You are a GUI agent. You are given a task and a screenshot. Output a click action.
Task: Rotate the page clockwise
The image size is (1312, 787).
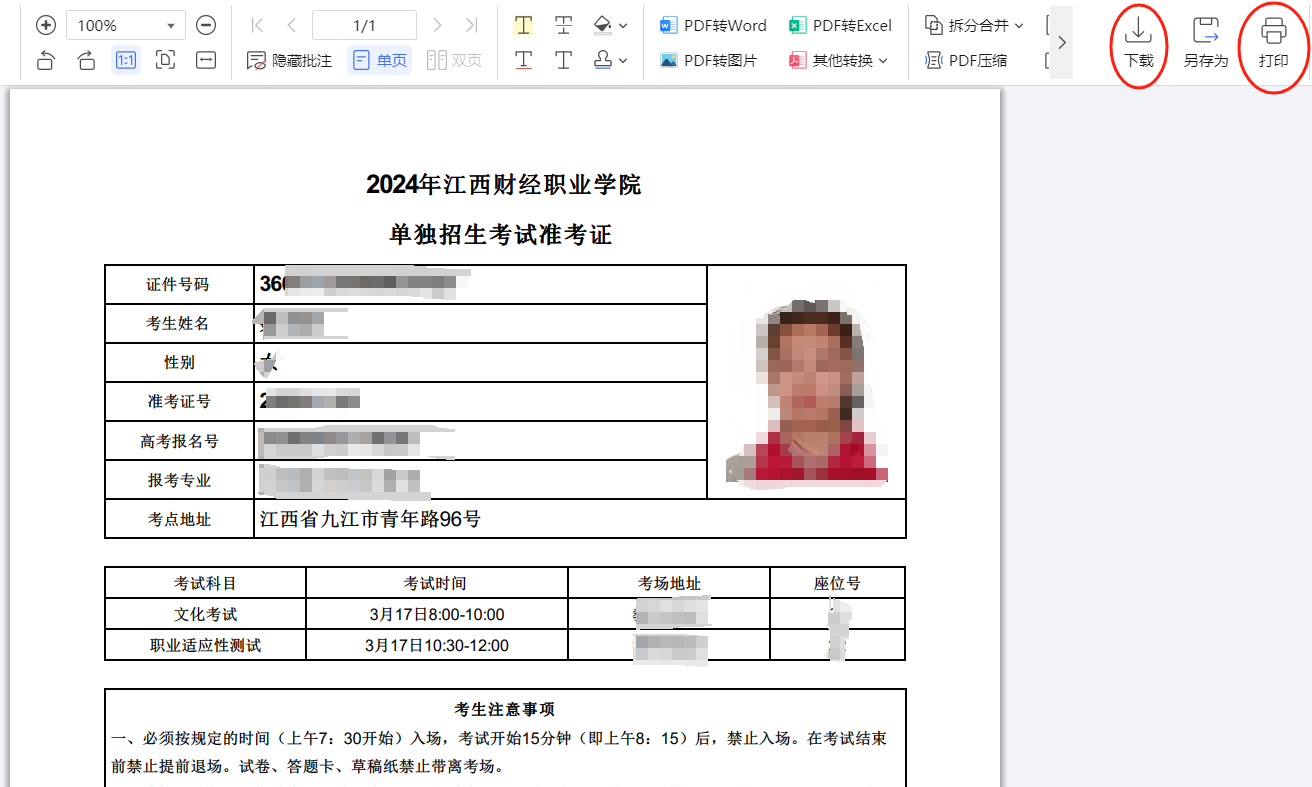[x=86, y=60]
